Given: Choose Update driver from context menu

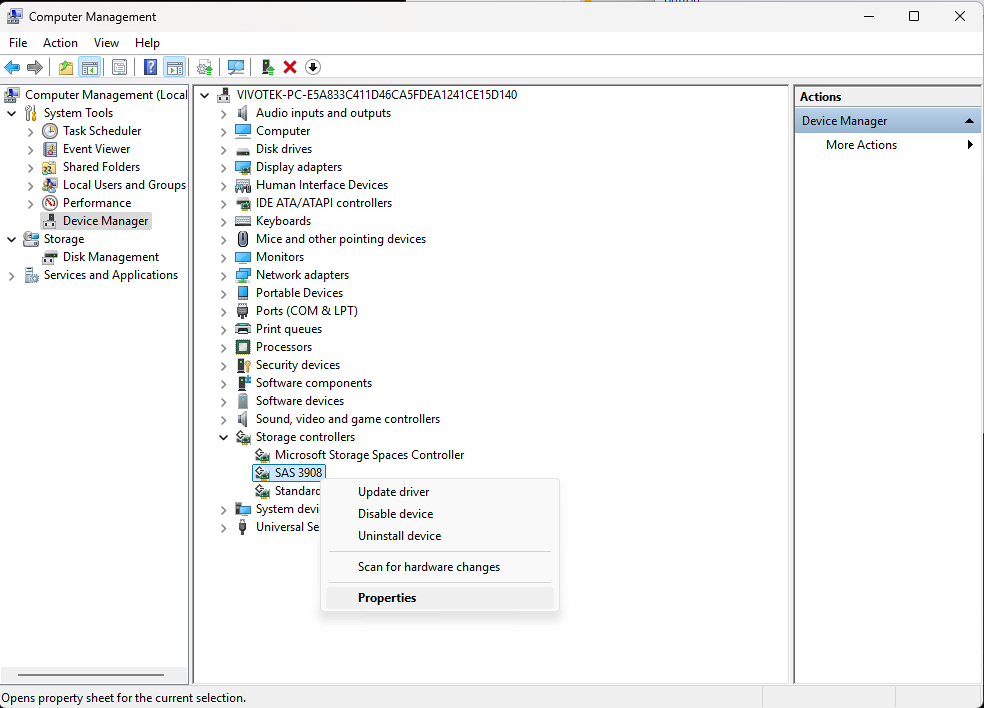Looking at the screenshot, I should tap(440, 492).
